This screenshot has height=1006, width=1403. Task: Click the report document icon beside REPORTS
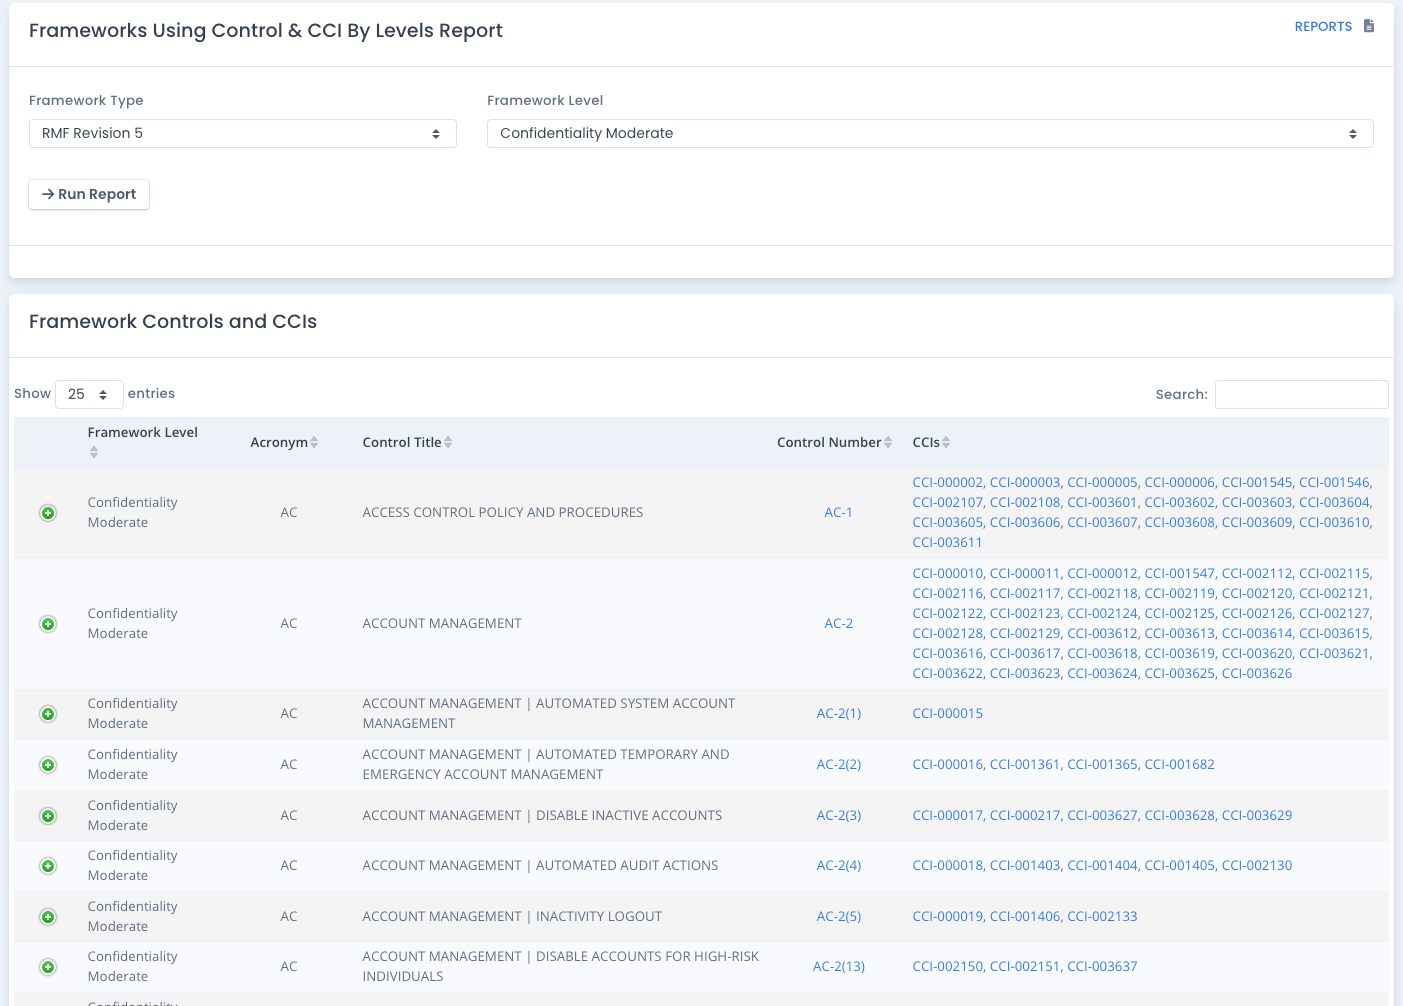[1371, 26]
